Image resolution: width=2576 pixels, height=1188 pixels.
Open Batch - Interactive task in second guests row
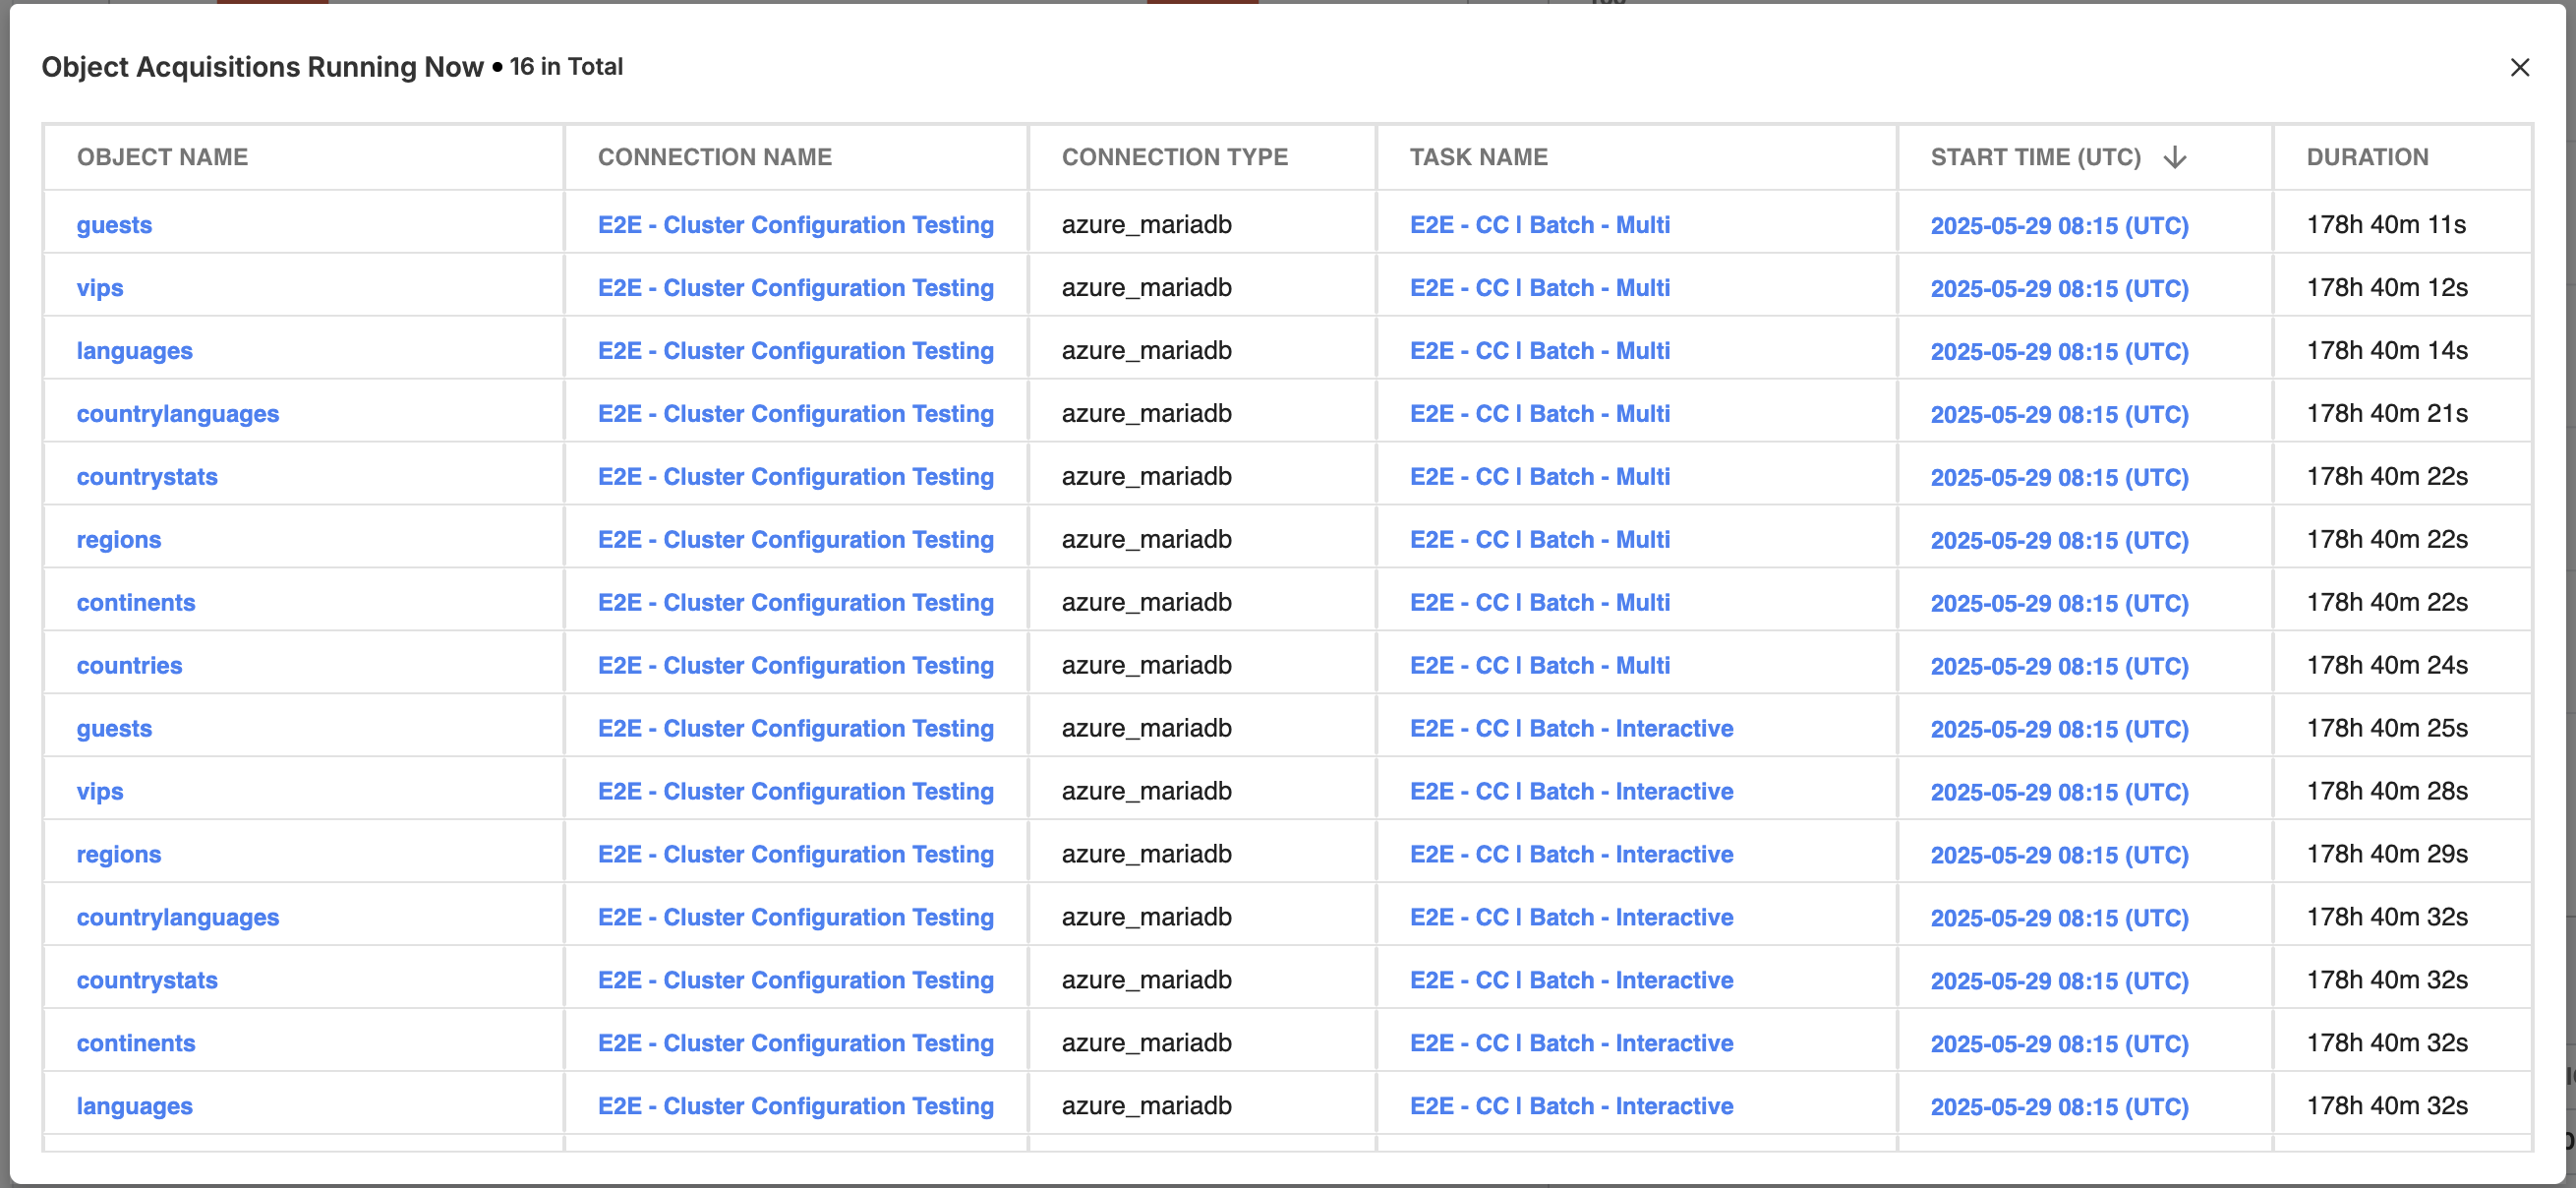pos(1570,728)
